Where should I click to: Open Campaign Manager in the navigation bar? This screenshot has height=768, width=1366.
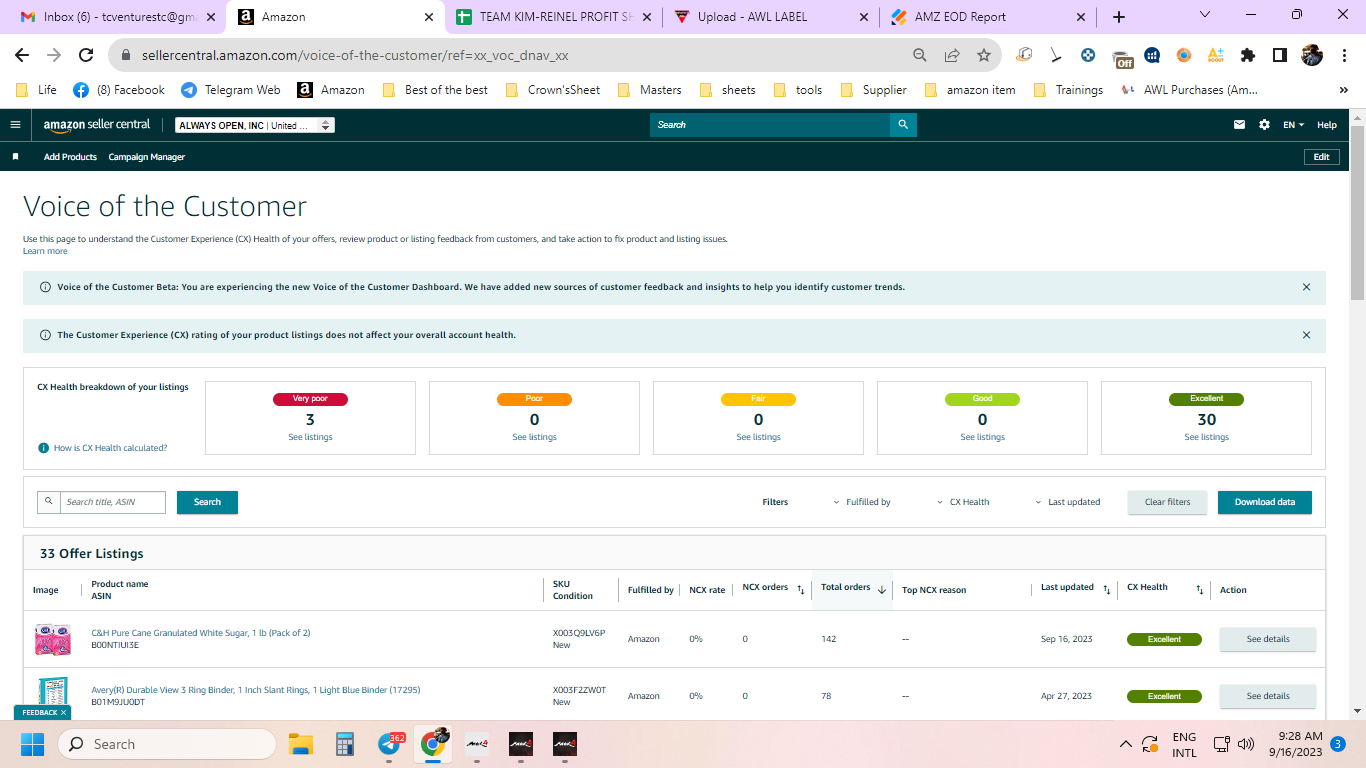(147, 157)
